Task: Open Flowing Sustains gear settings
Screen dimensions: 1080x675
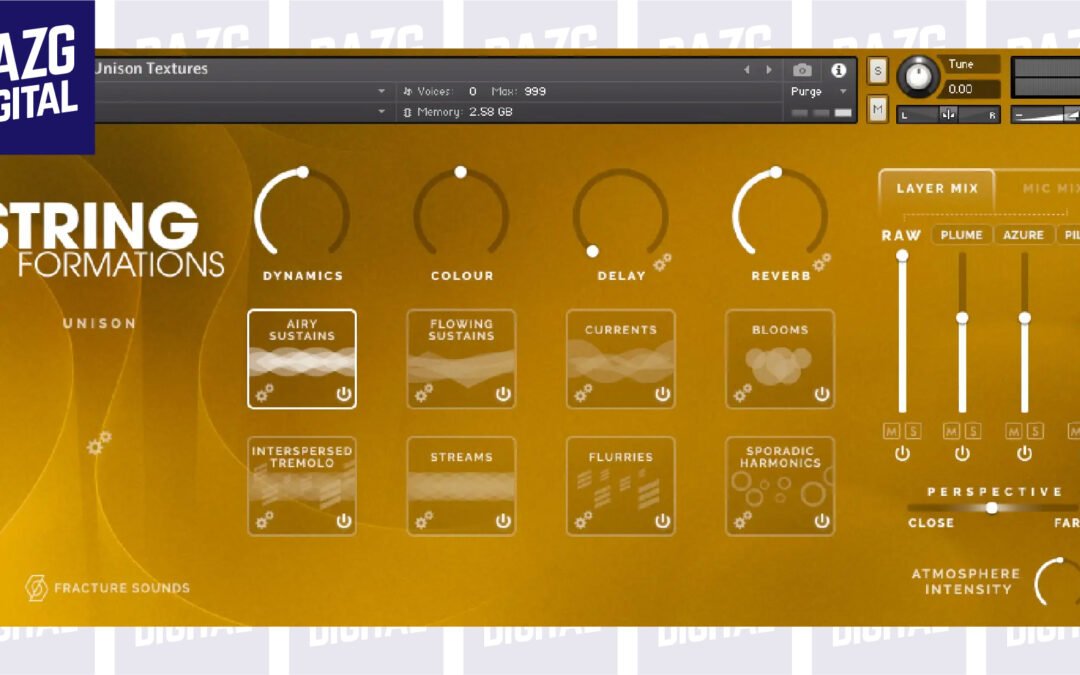Action: click(424, 393)
